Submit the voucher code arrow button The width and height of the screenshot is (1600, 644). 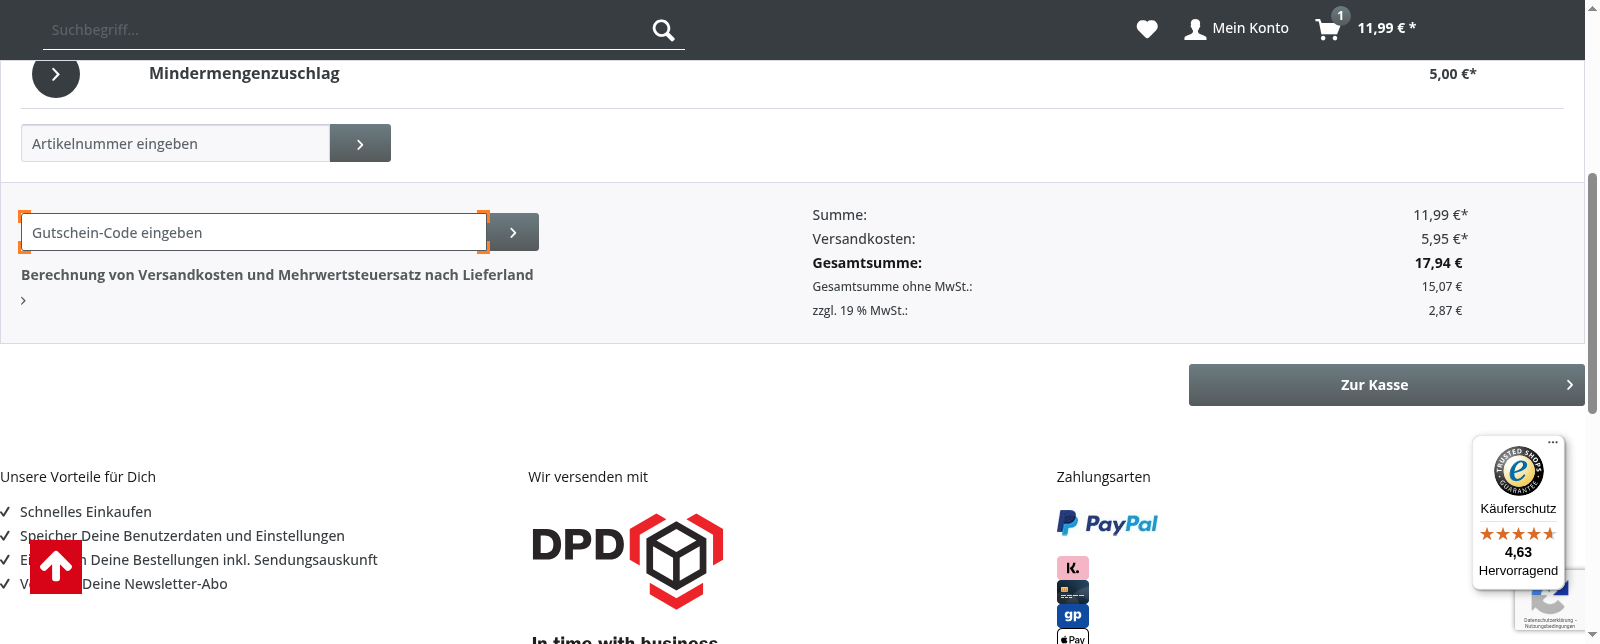(x=514, y=232)
